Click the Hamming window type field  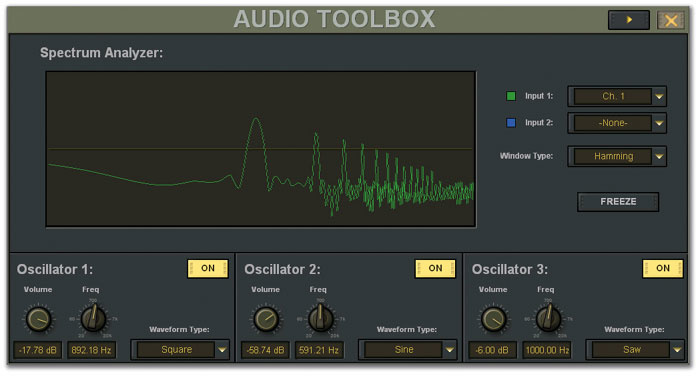(x=613, y=157)
